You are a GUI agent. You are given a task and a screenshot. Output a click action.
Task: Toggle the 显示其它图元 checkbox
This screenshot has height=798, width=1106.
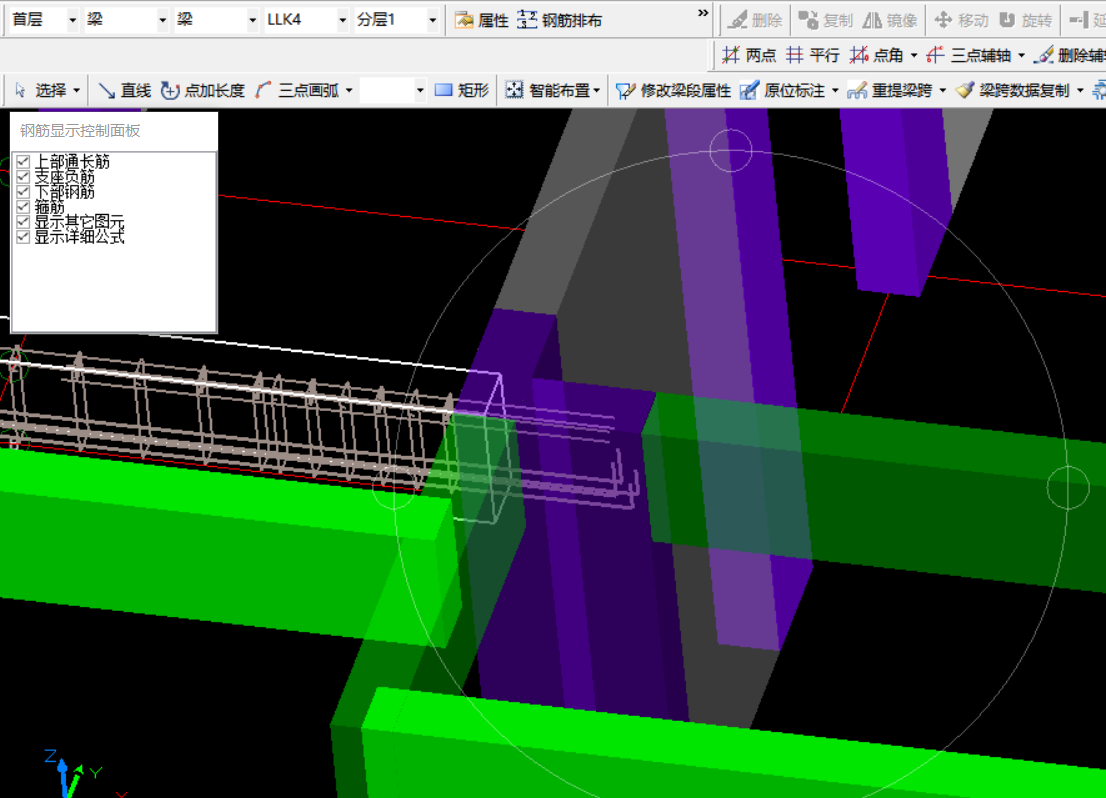tap(23, 222)
